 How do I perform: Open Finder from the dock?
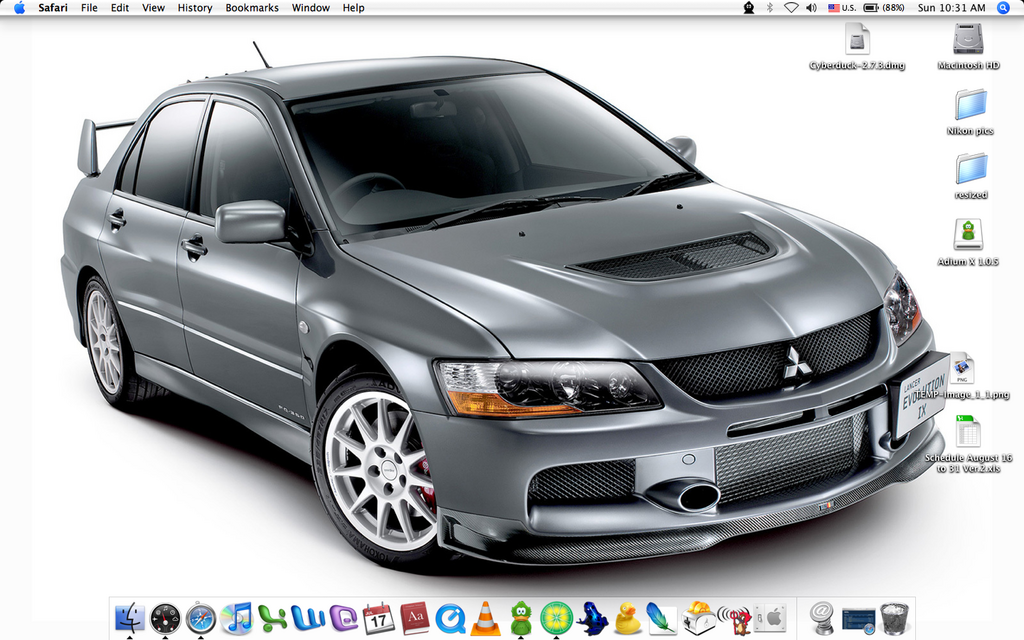click(129, 618)
